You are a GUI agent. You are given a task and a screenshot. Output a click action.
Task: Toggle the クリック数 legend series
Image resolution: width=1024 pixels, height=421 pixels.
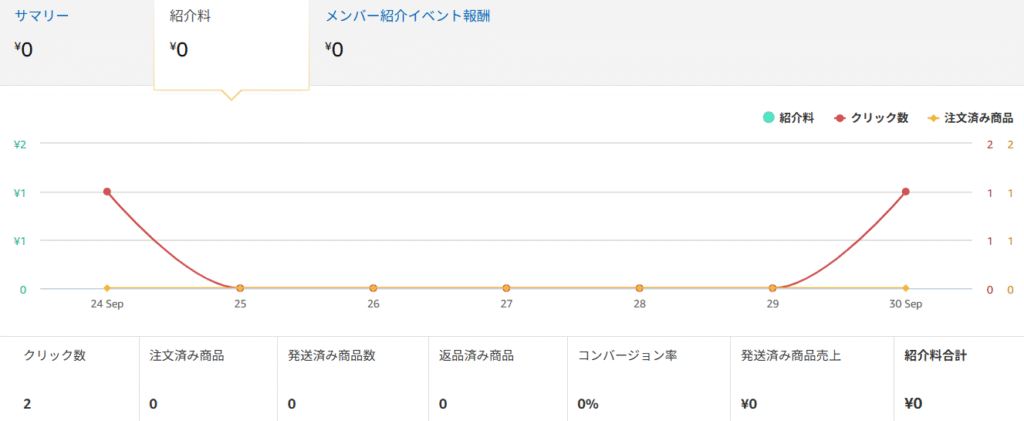[879, 118]
